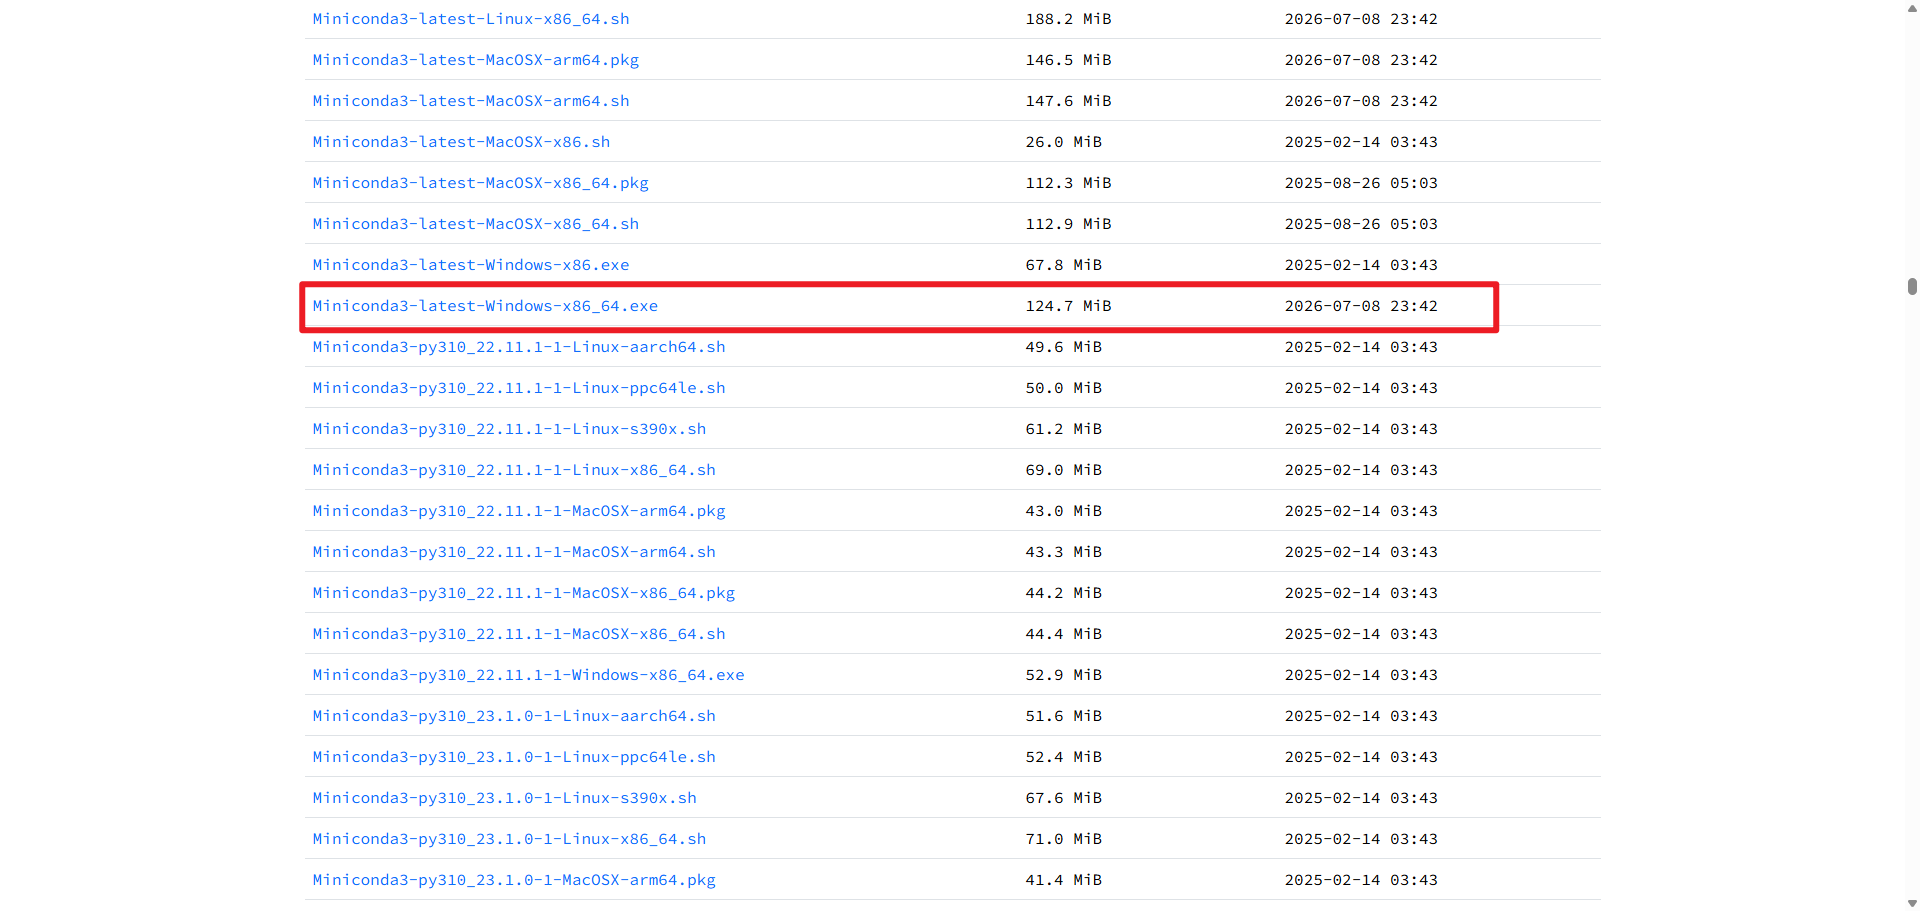Download Miniconda3-py310_22.11.1-1-Linux-x86_64.sh
The height and width of the screenshot is (911, 1920).
pyautogui.click(x=514, y=470)
